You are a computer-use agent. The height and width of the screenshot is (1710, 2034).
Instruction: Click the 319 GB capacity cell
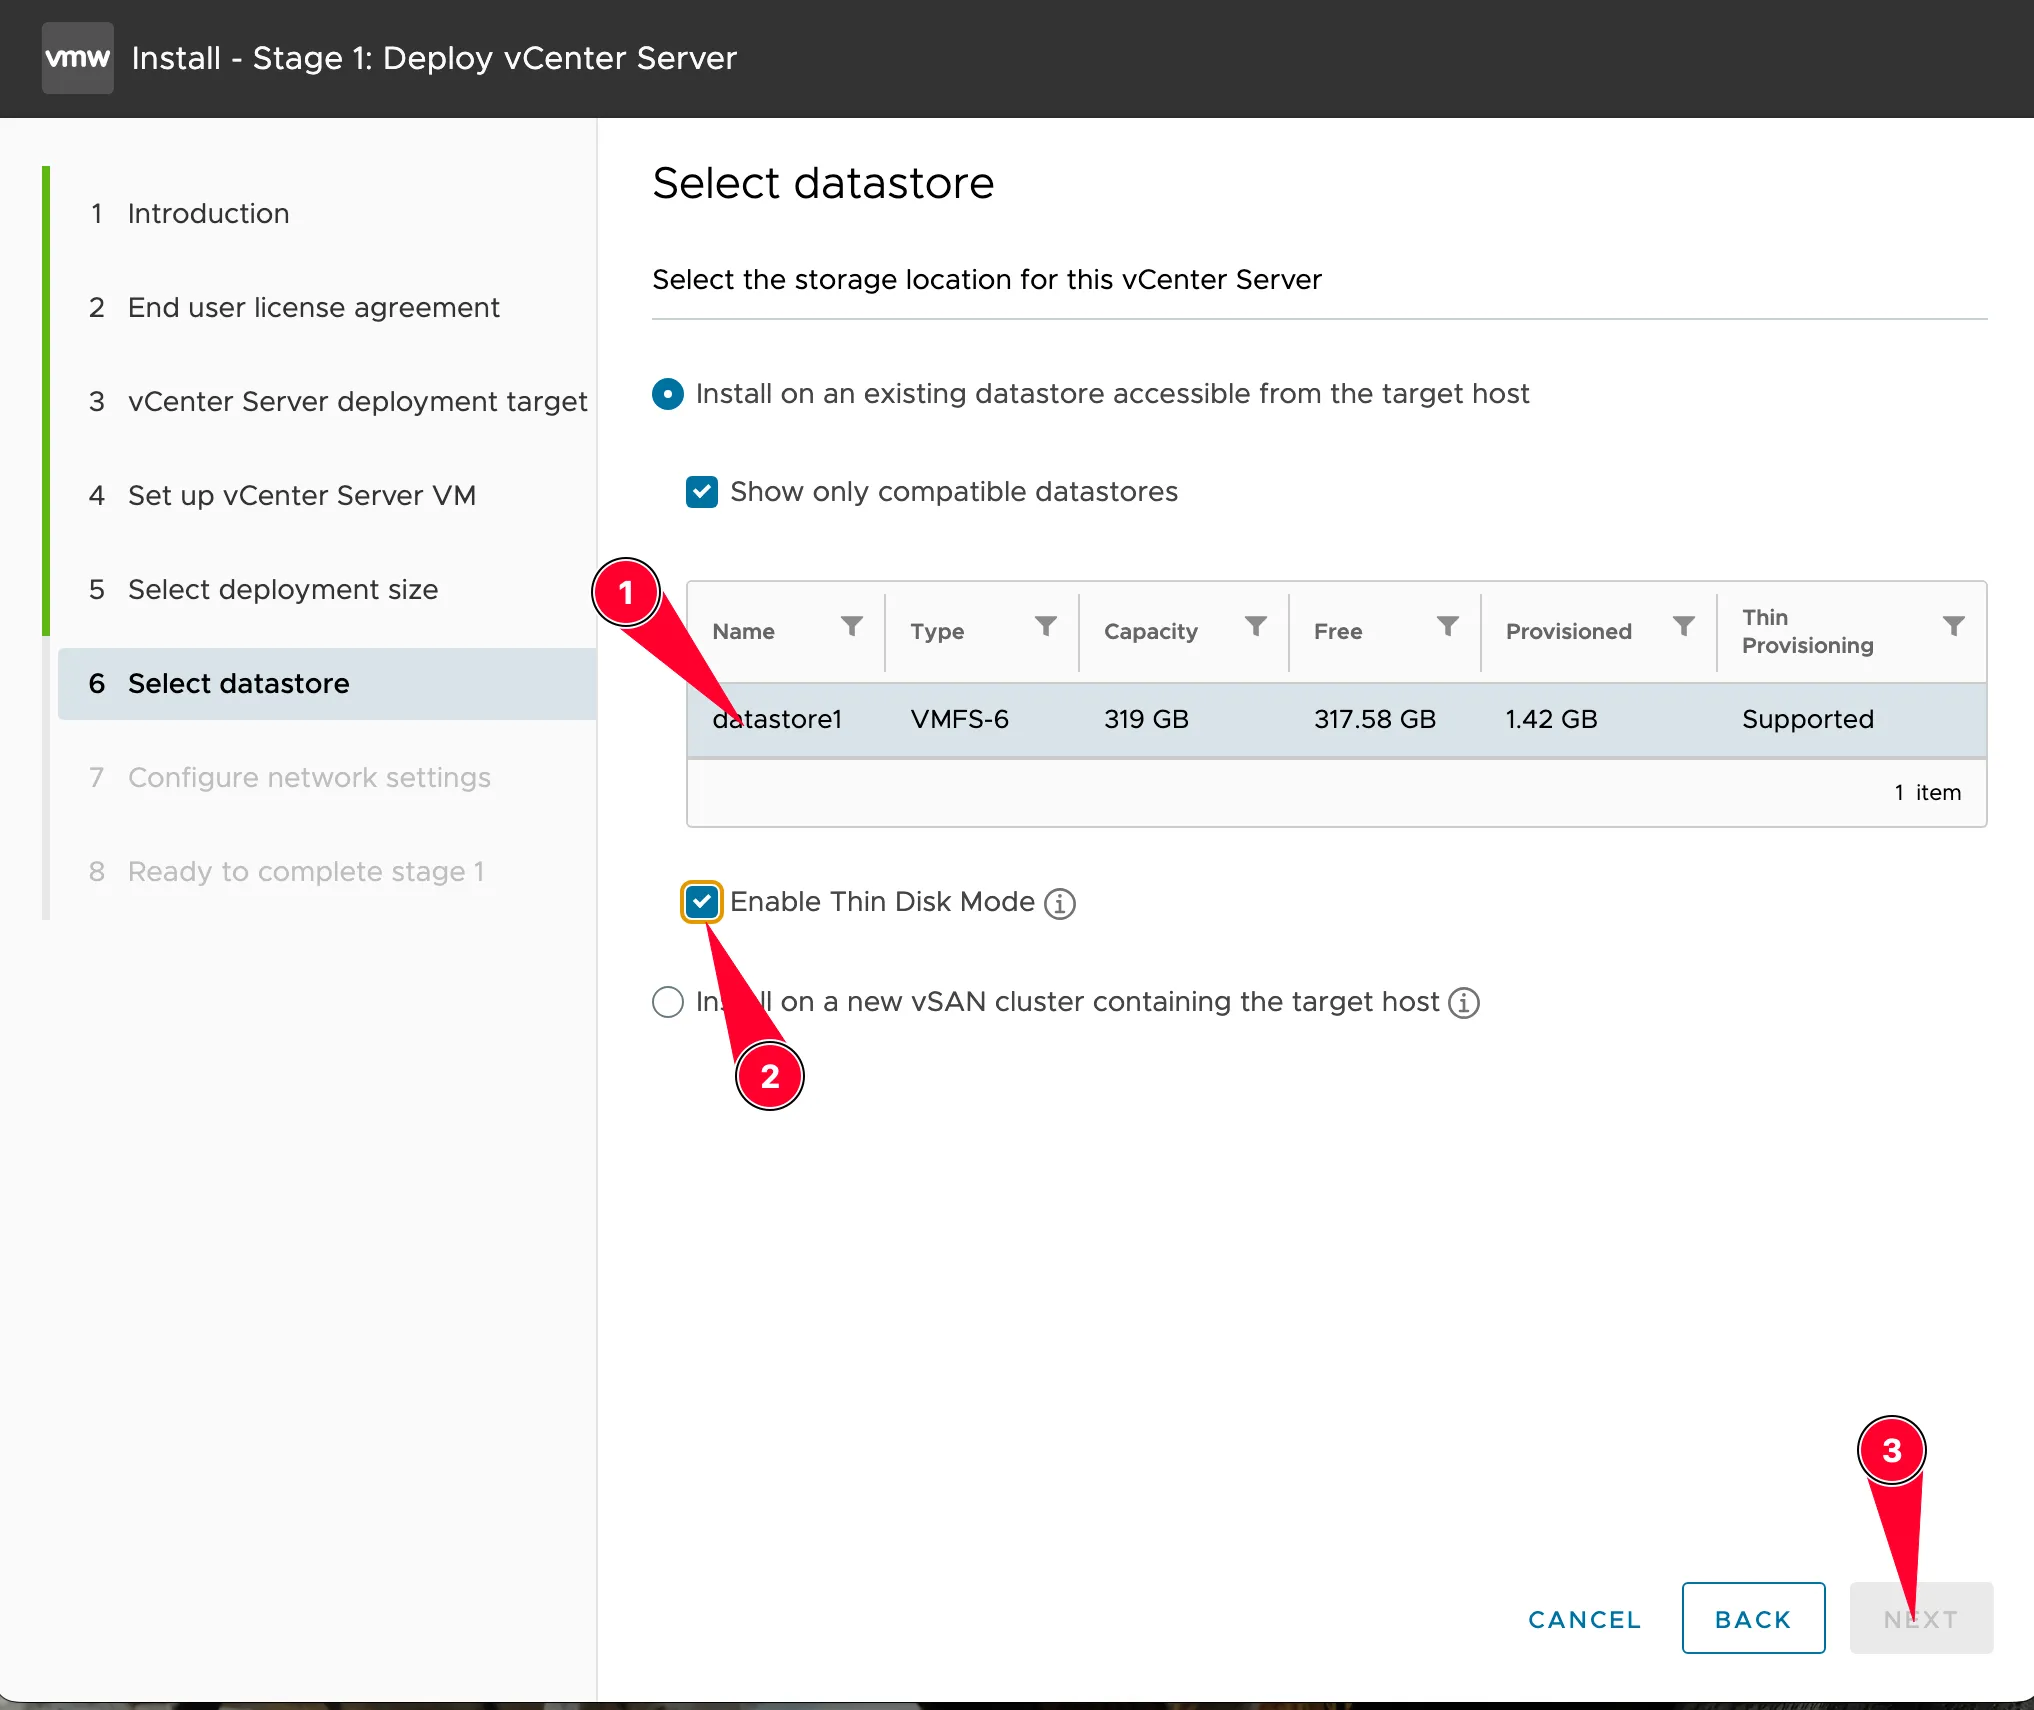[x=1146, y=719]
